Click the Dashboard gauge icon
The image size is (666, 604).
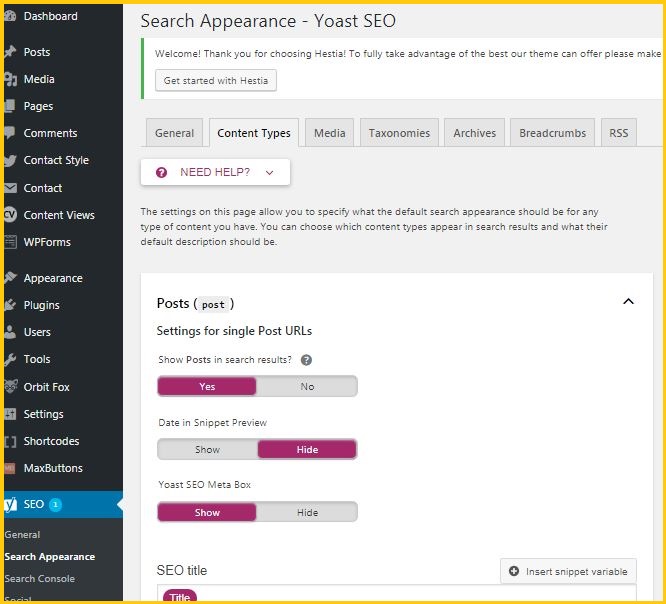(x=10, y=16)
